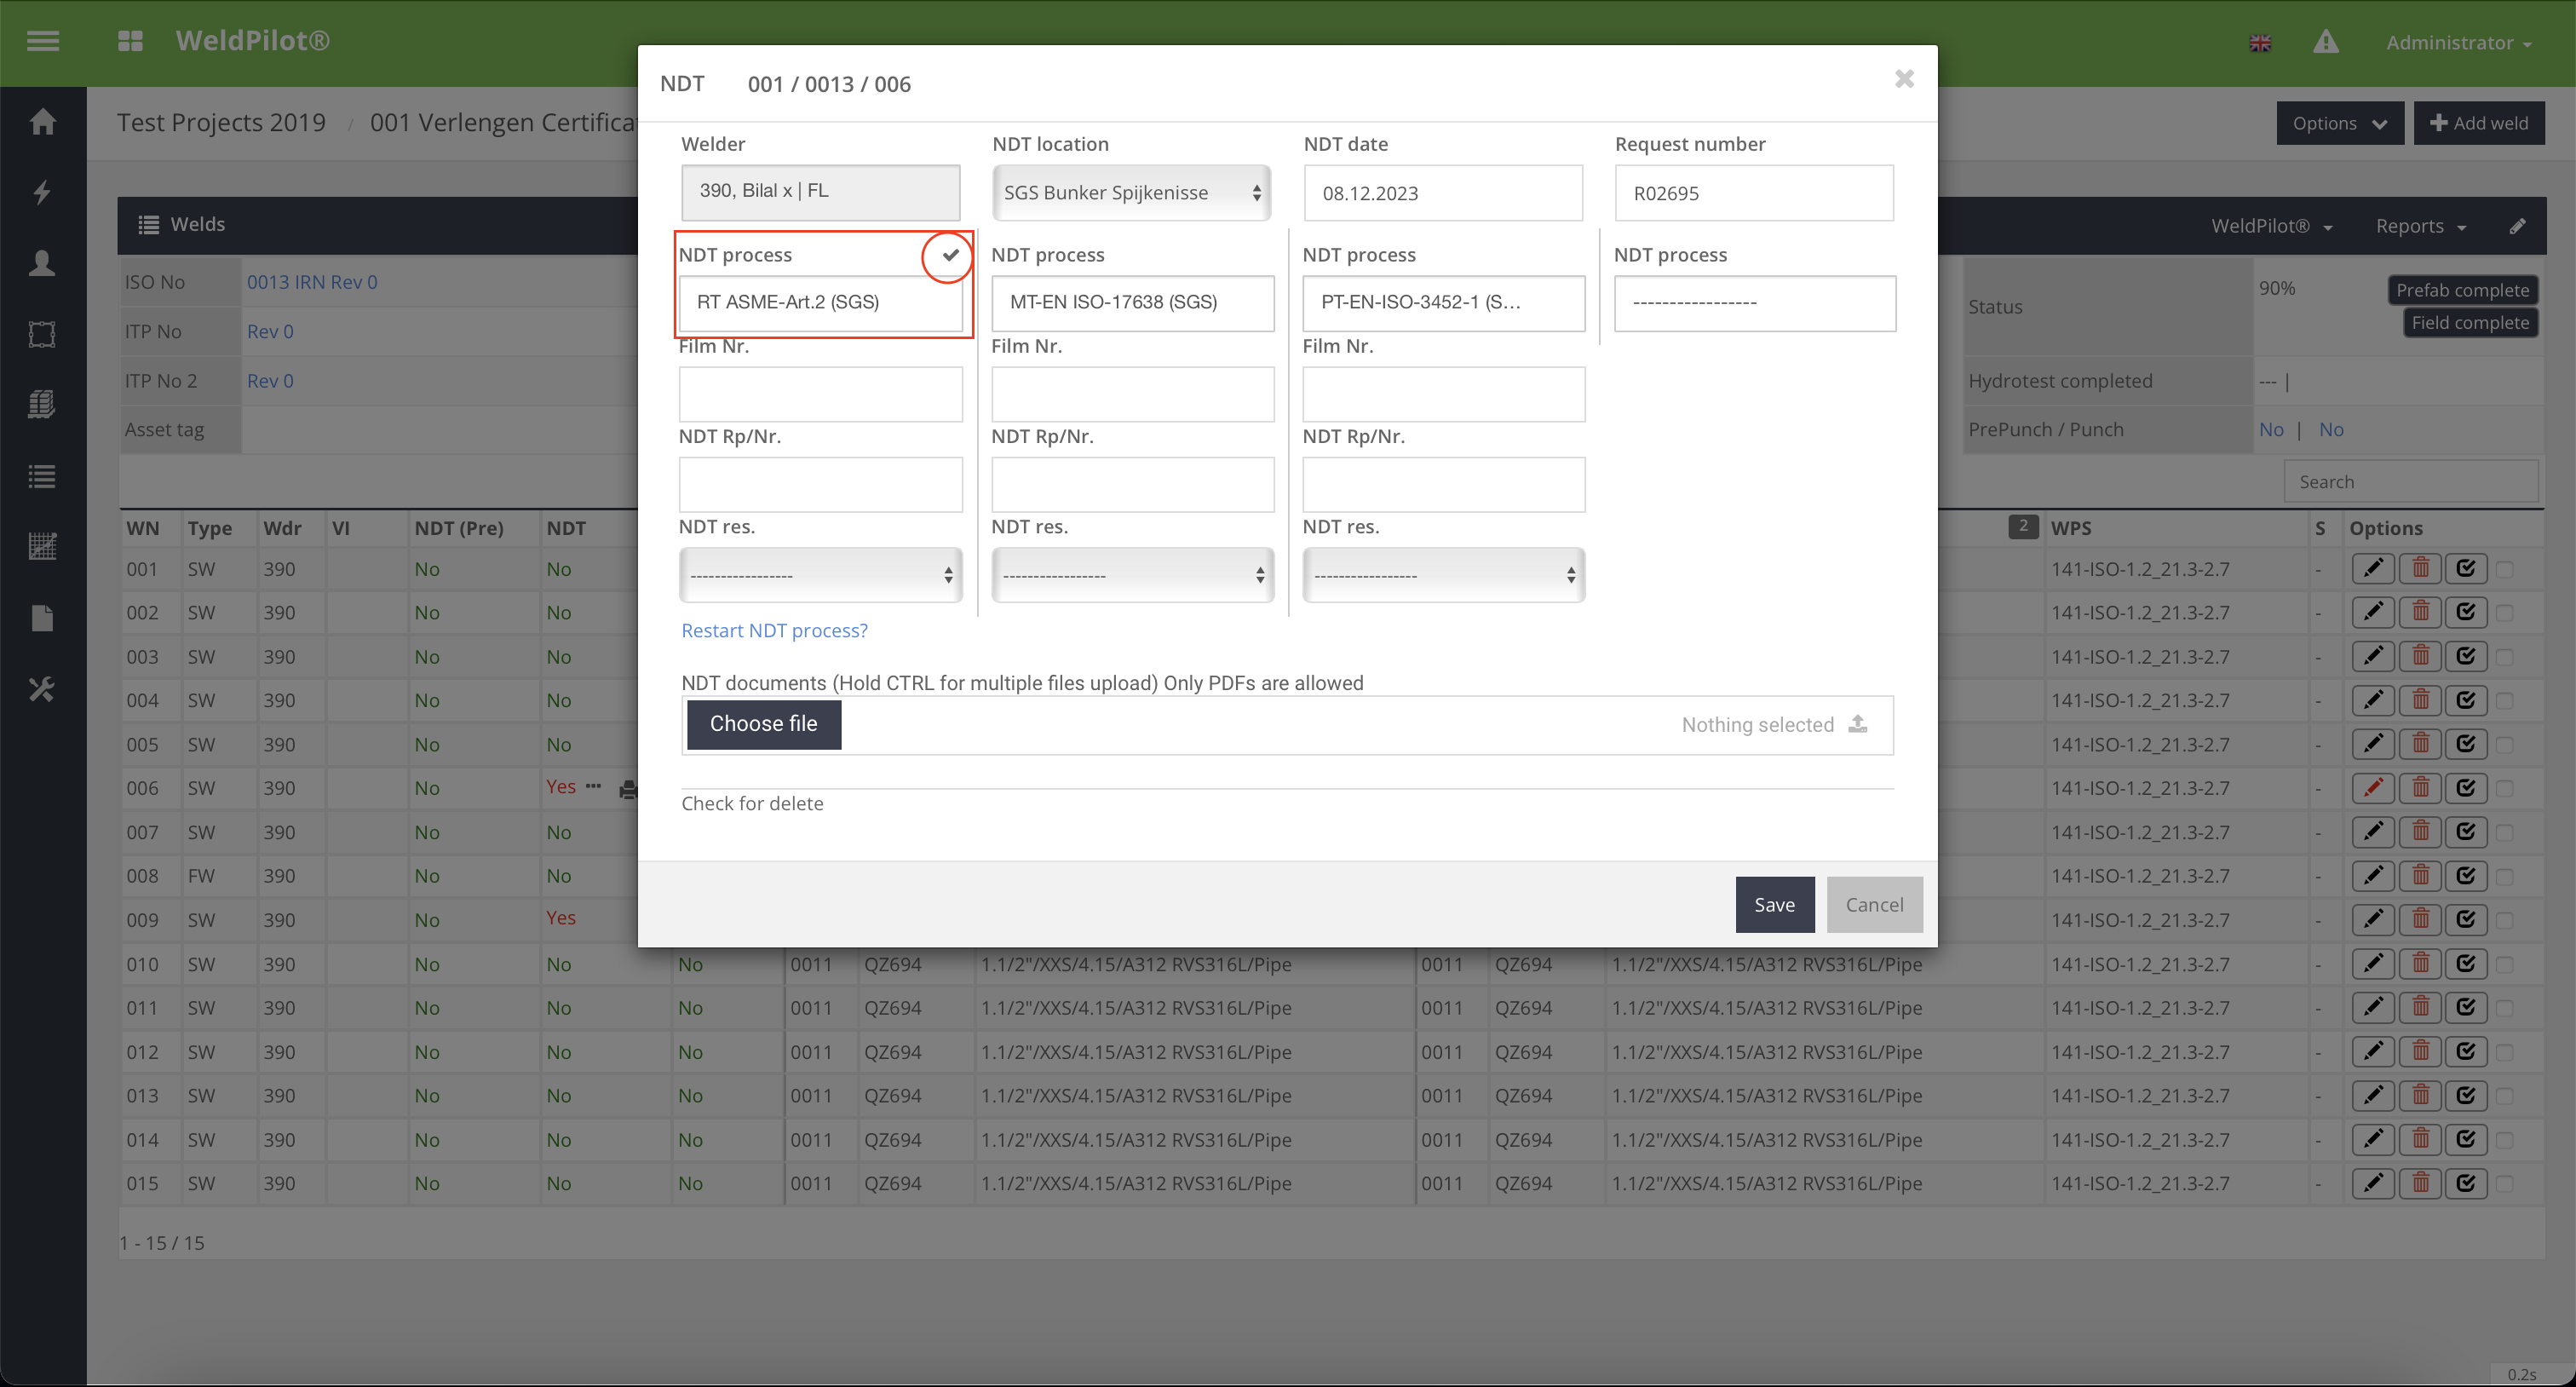Click the Request number input field
Screen dimensions: 2576x1387
(x=1753, y=193)
